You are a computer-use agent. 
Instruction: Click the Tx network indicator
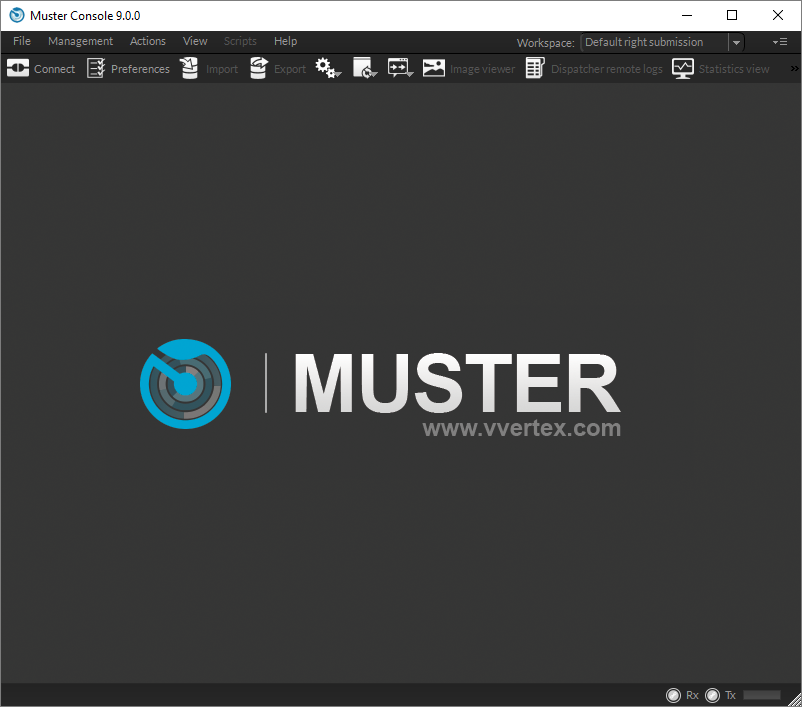click(713, 694)
